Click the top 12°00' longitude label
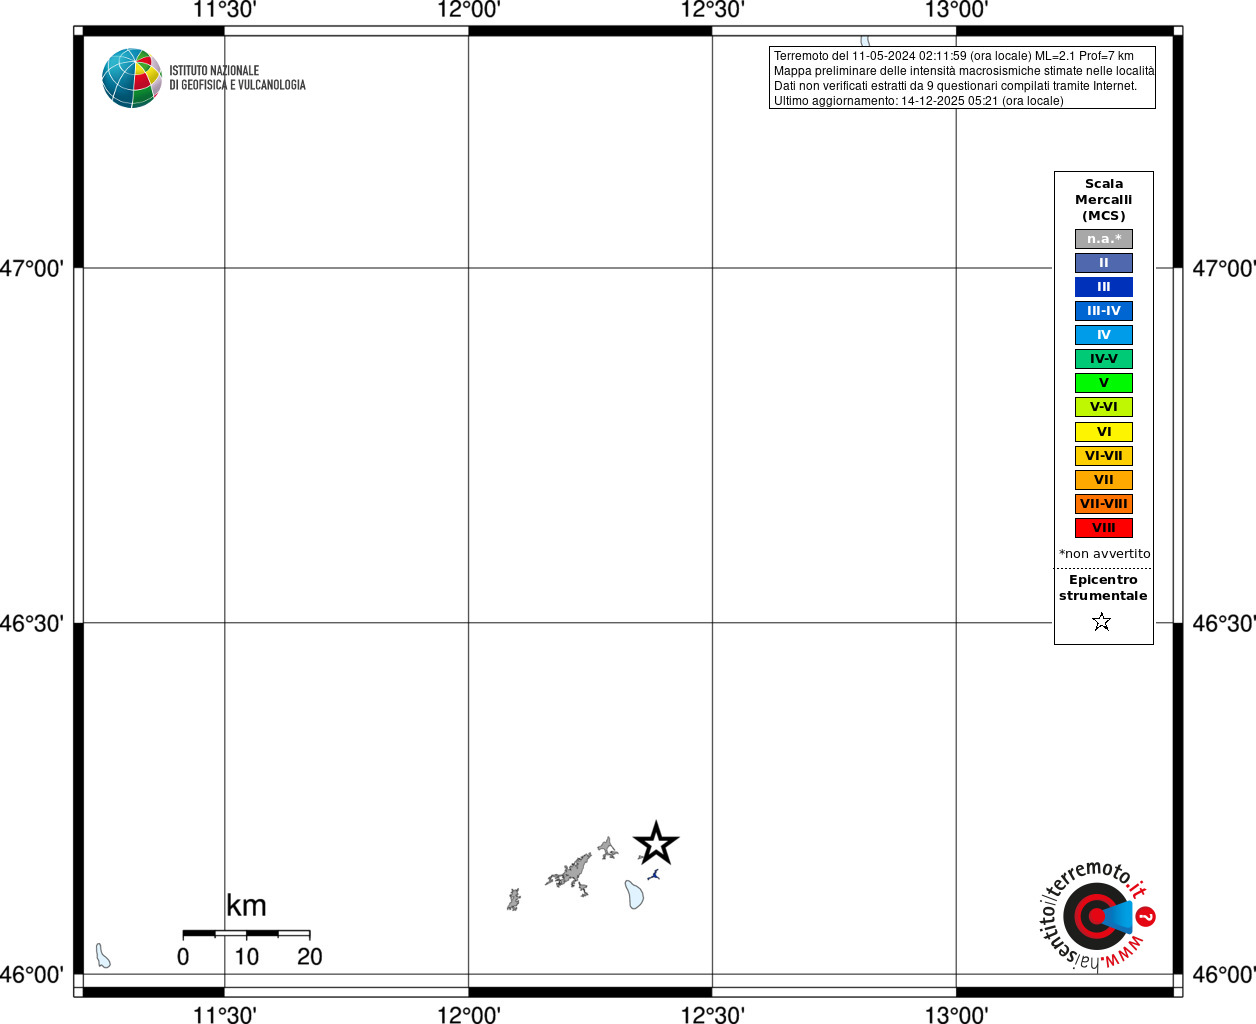The width and height of the screenshot is (1256, 1024). point(469,10)
